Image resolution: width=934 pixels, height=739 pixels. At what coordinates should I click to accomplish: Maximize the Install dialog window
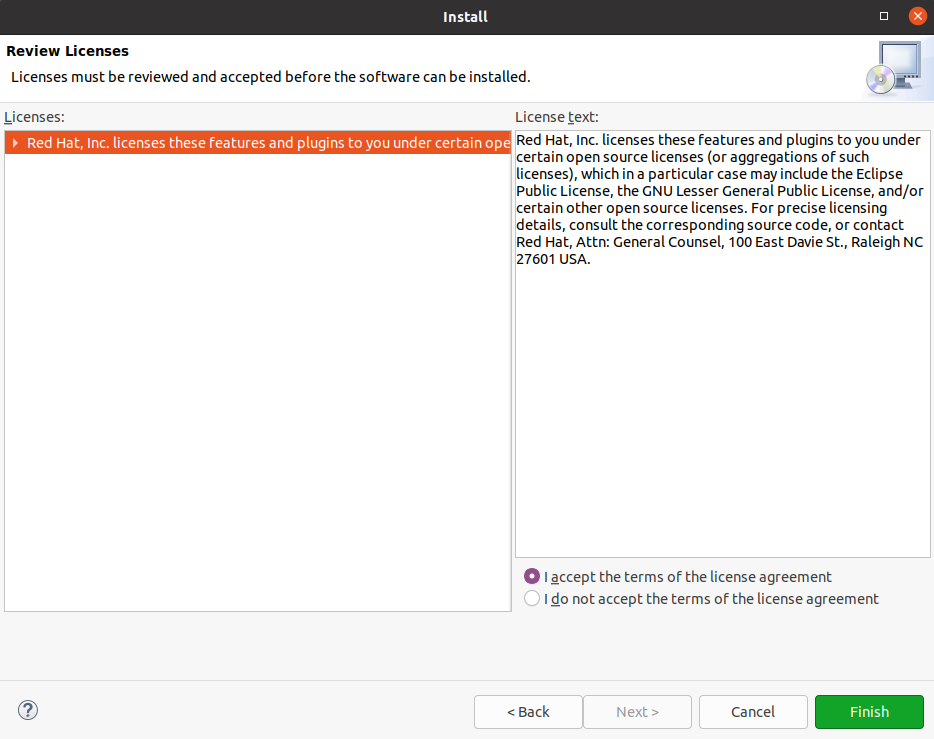point(884,16)
